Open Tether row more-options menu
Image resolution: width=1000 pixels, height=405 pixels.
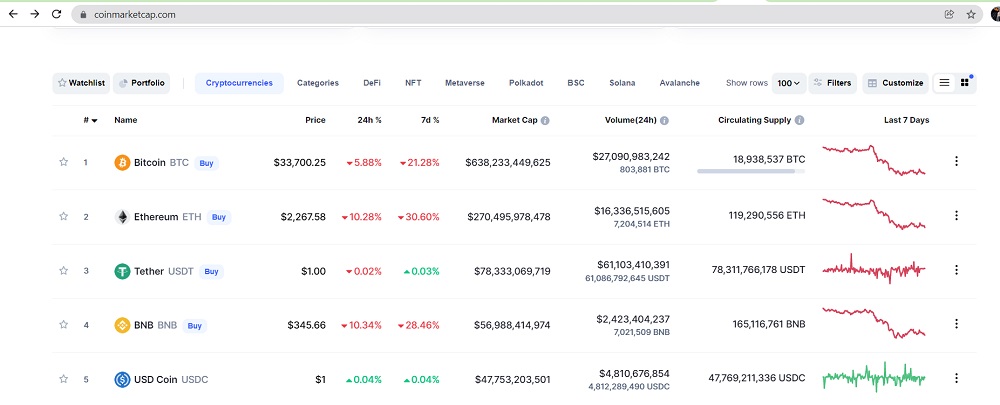pos(956,270)
